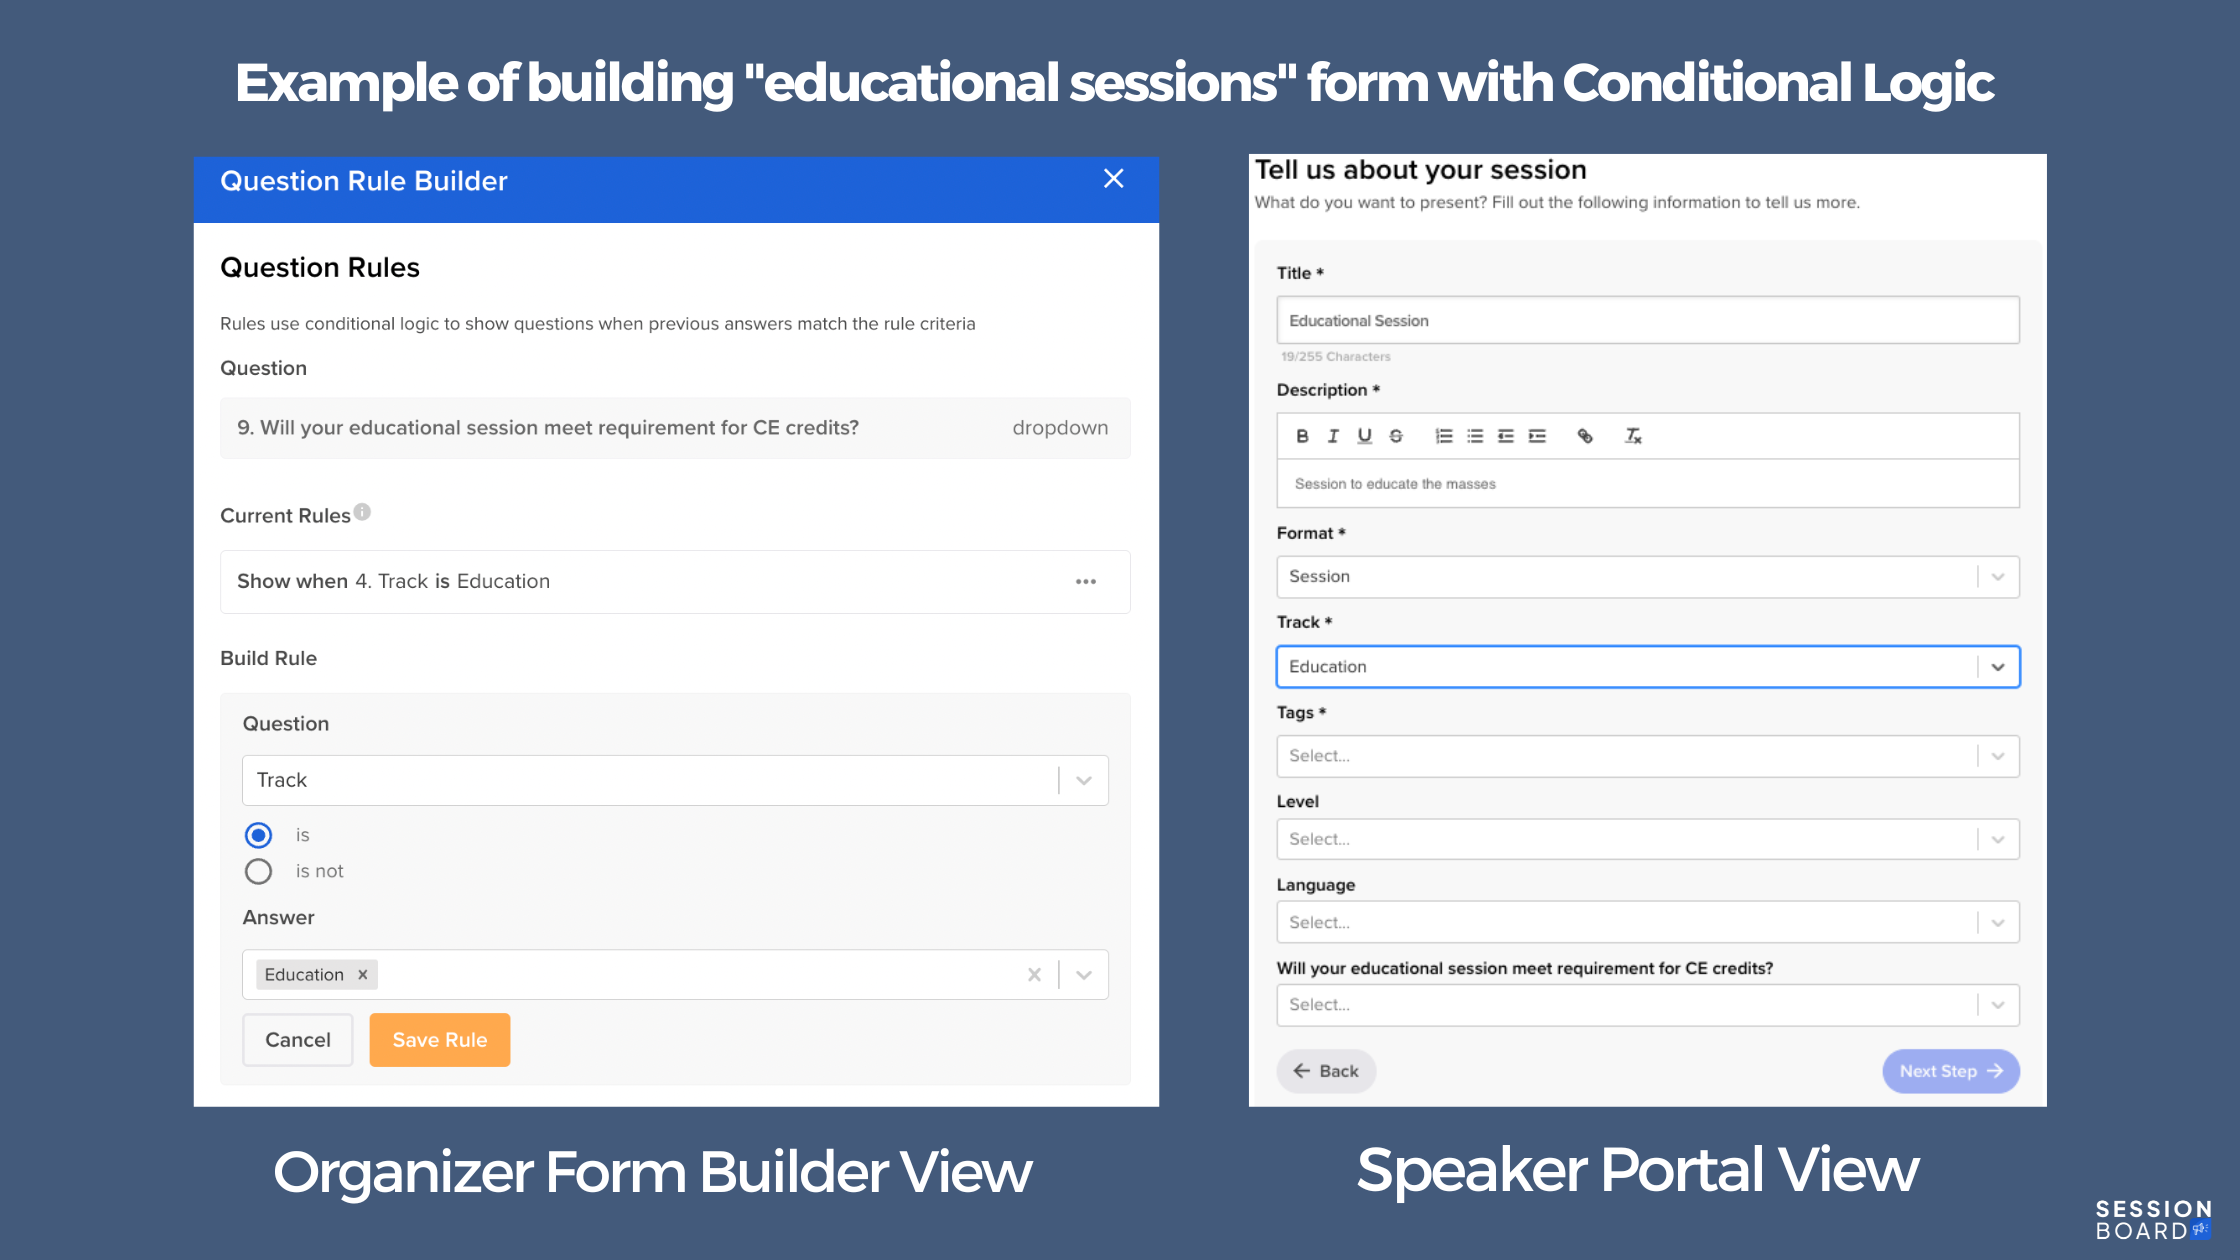Remove the Education tag from the Answer field
Image resolution: width=2240 pixels, height=1260 pixels.
[362, 974]
